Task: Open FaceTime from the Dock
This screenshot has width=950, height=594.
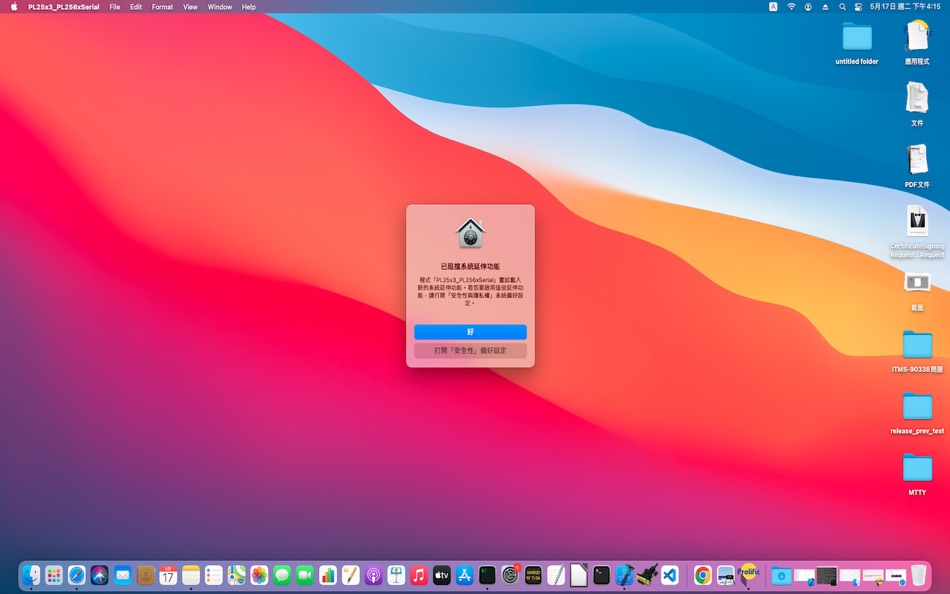Action: click(x=305, y=575)
